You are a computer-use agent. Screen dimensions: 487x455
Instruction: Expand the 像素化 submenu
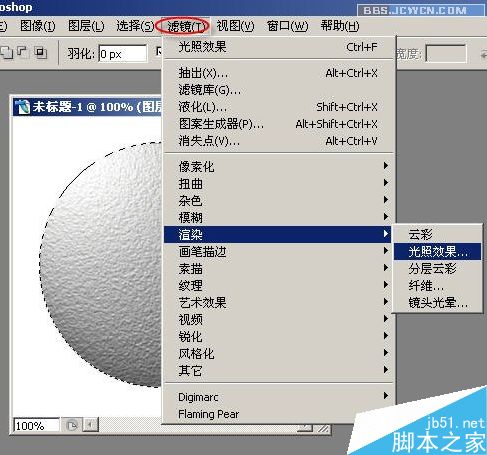pyautogui.click(x=279, y=166)
